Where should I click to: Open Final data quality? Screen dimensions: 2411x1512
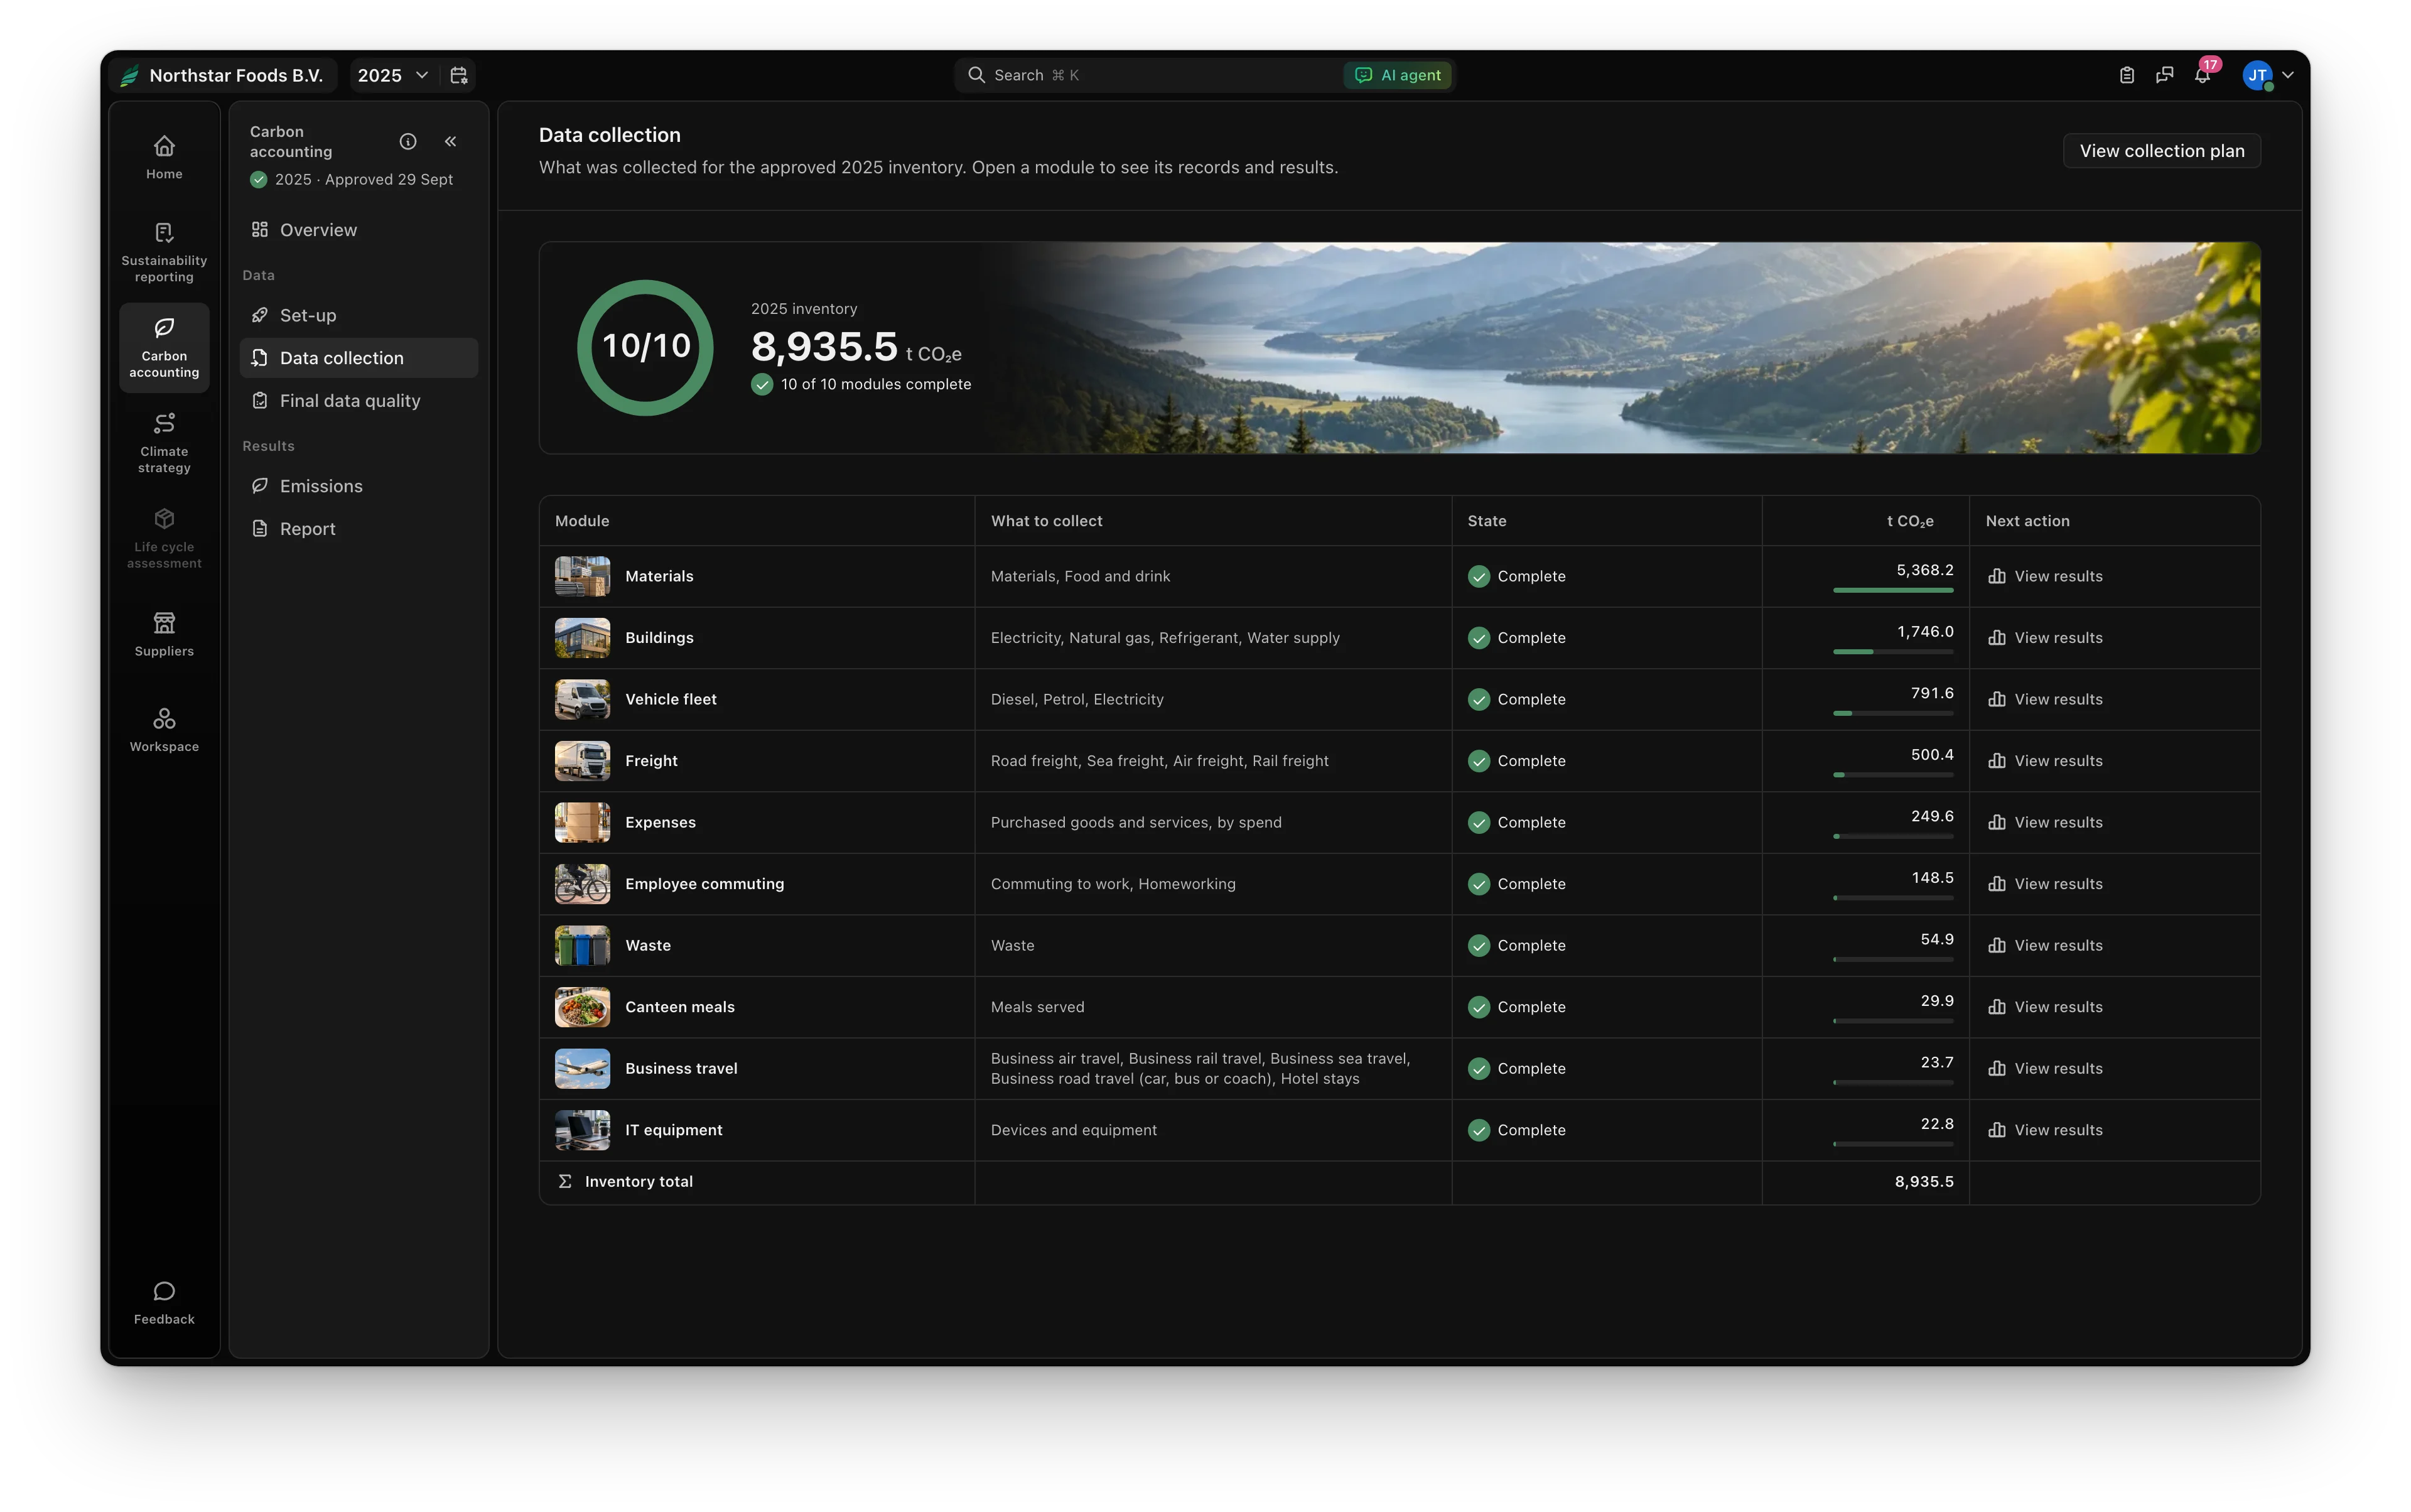coord(358,401)
